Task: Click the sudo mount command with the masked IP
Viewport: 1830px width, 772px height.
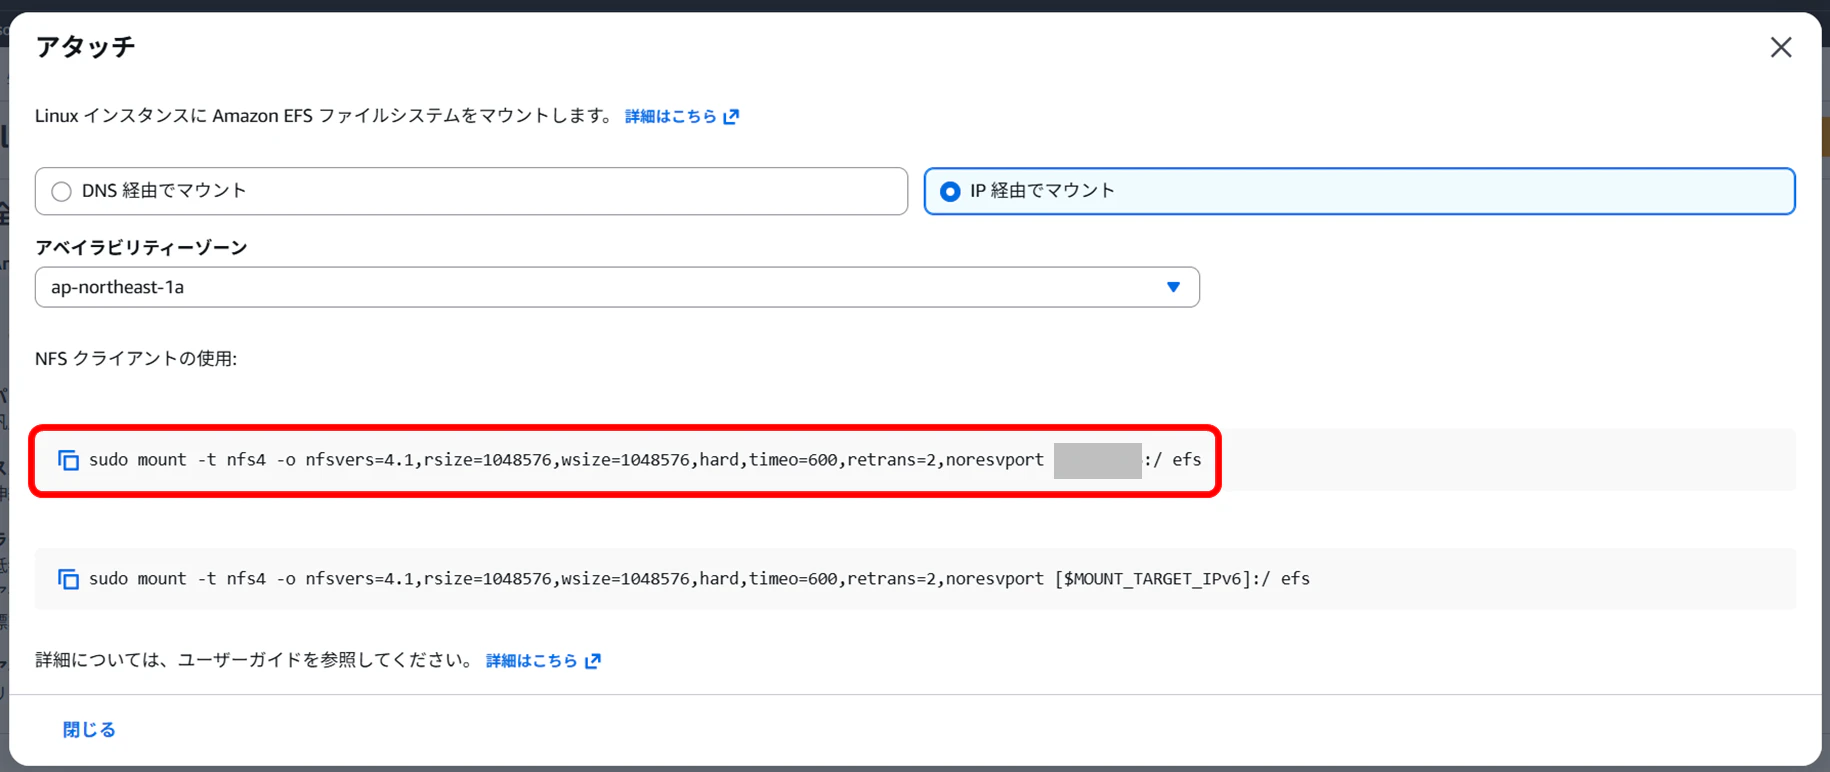Action: pyautogui.click(x=645, y=460)
